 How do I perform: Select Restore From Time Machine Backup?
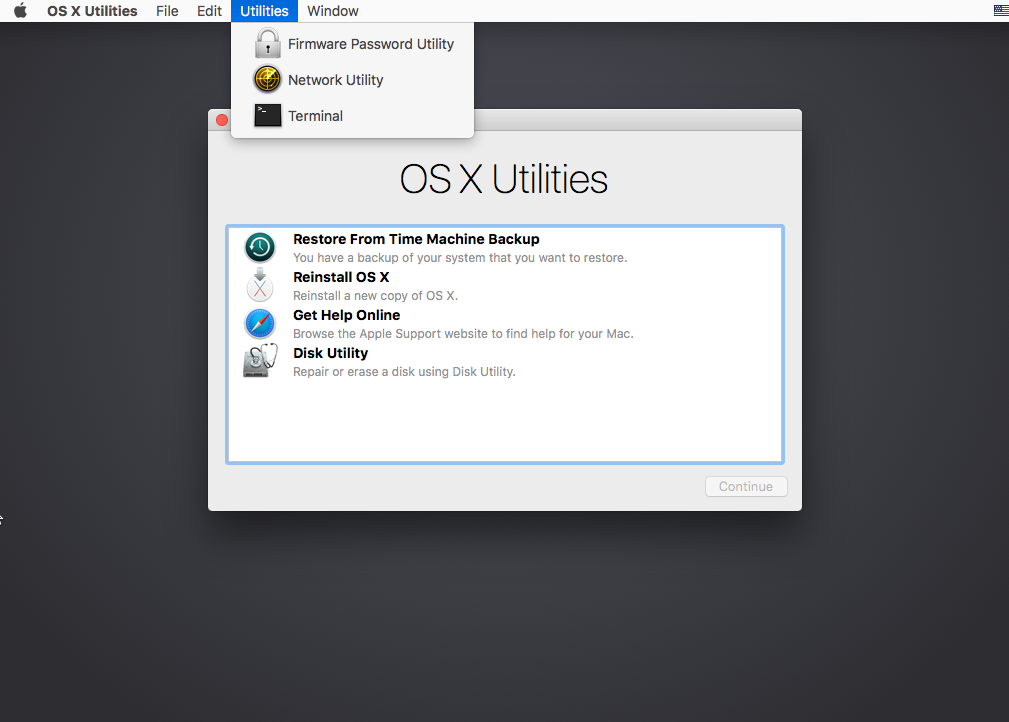click(x=504, y=248)
